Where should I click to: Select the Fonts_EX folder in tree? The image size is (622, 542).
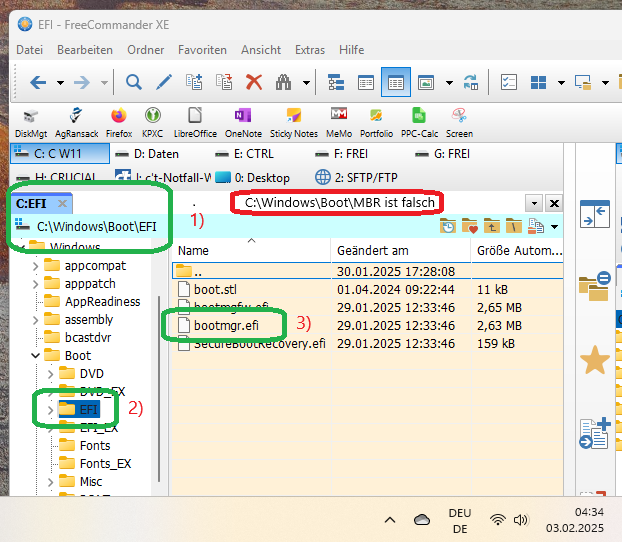tap(105, 463)
